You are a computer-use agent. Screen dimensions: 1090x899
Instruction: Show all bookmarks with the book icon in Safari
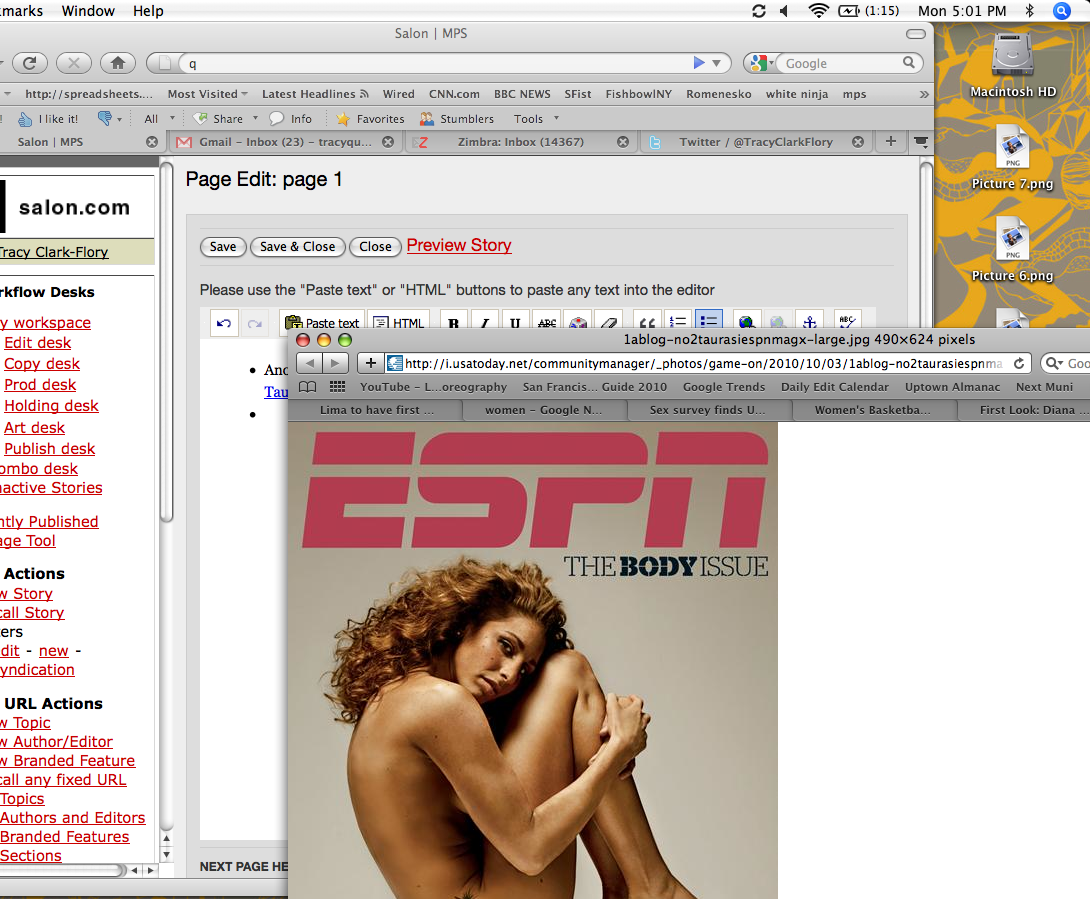307,387
